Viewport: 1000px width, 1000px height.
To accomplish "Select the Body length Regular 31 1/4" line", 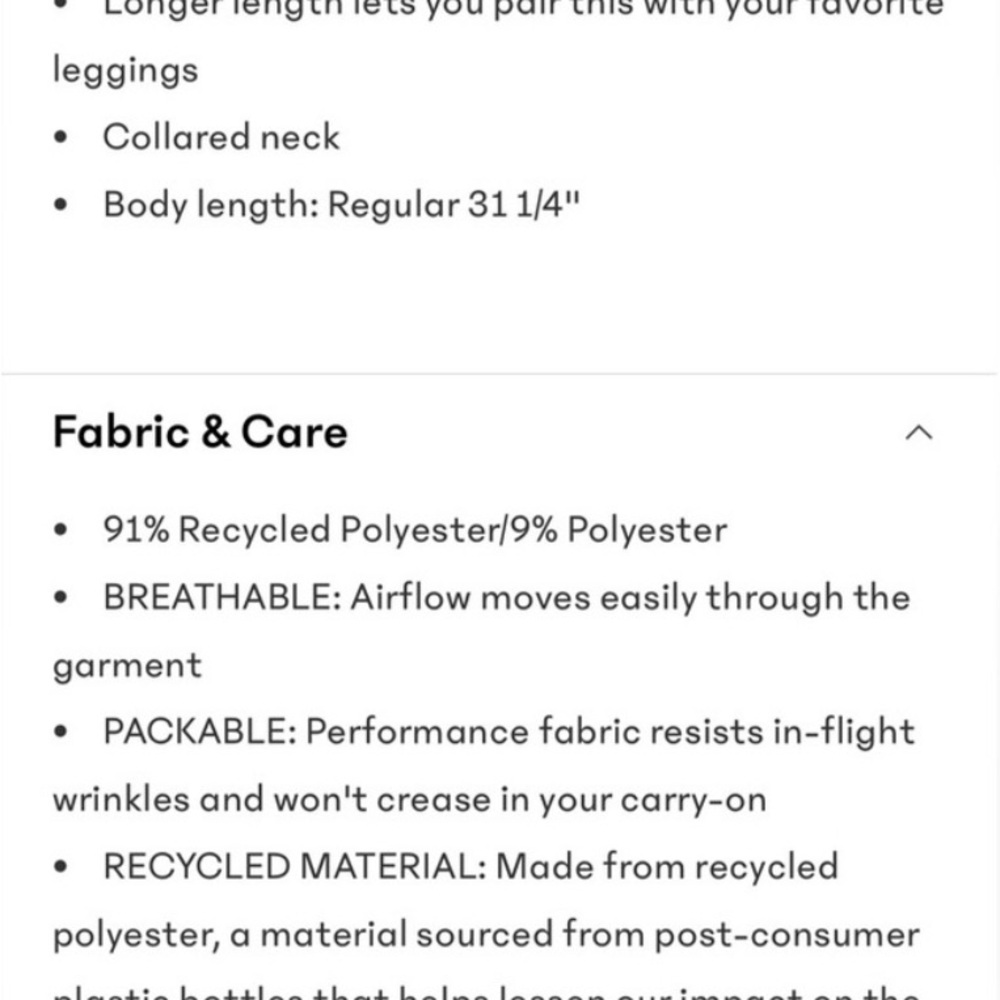I will pos(342,205).
